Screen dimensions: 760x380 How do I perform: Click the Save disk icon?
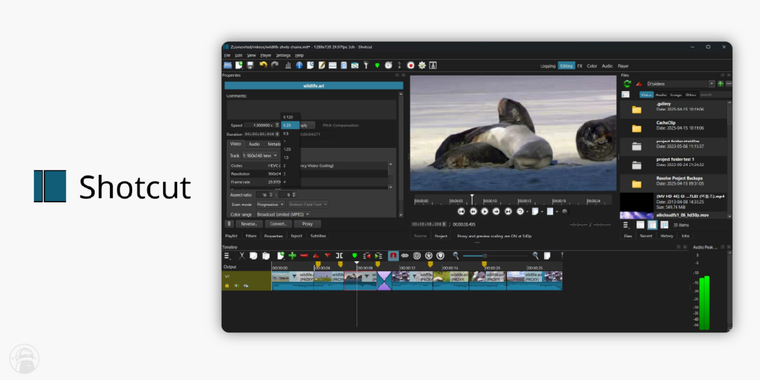(251, 65)
